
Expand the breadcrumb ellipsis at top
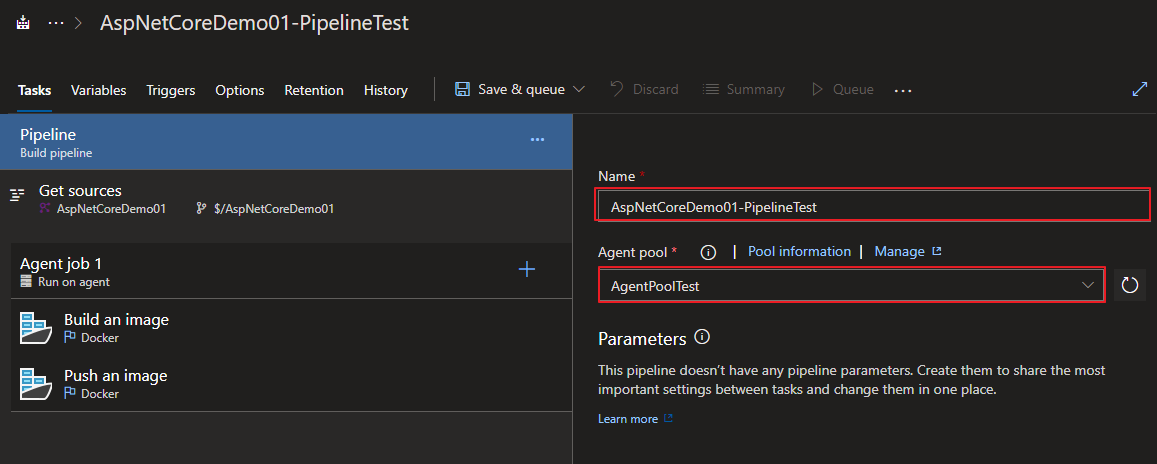(x=56, y=22)
